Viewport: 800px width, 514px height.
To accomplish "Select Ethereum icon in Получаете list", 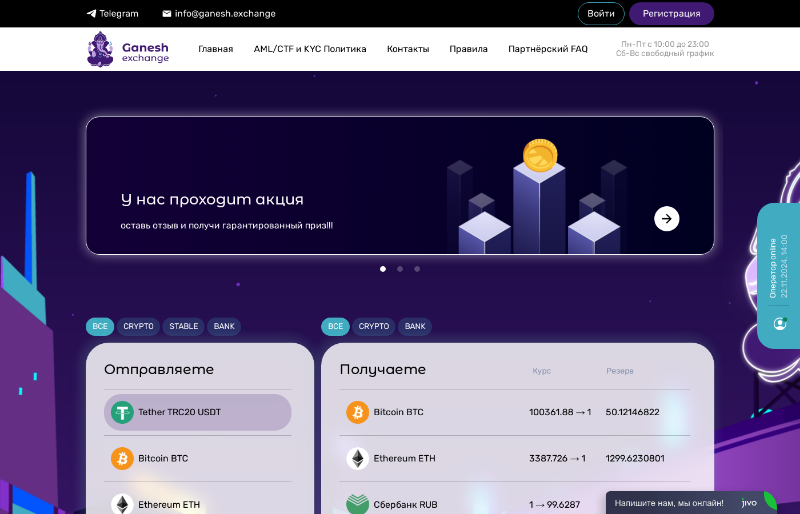I will pos(357,458).
